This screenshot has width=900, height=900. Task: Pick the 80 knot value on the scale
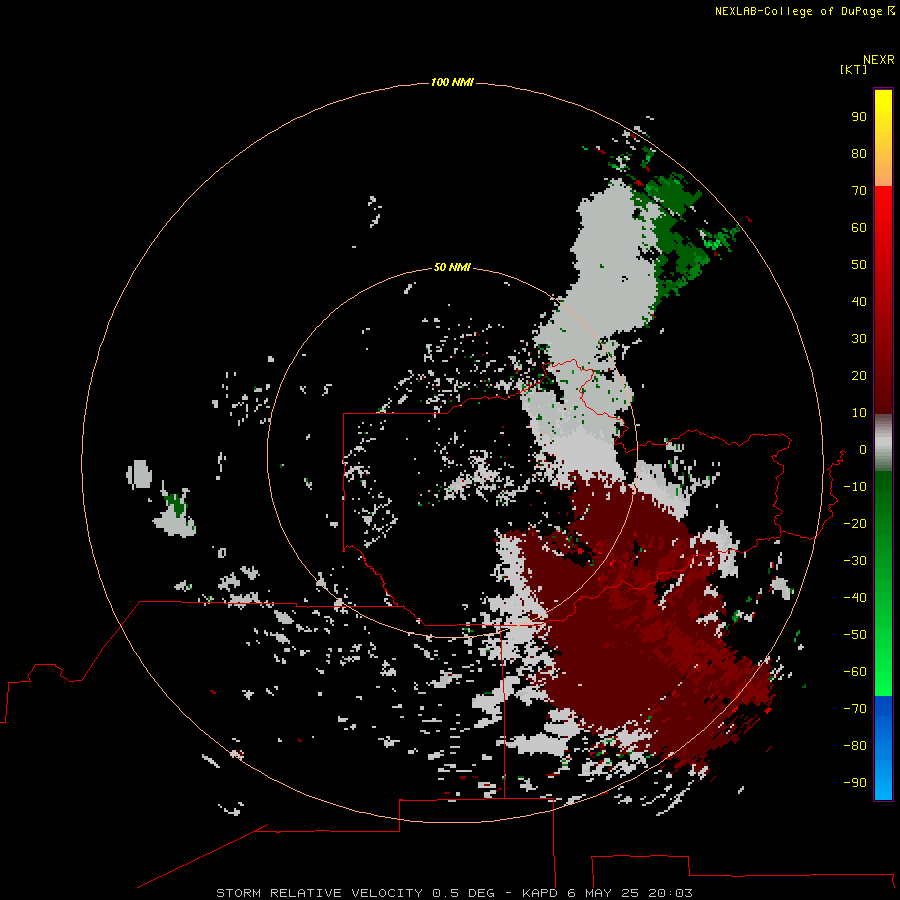[x=859, y=154]
